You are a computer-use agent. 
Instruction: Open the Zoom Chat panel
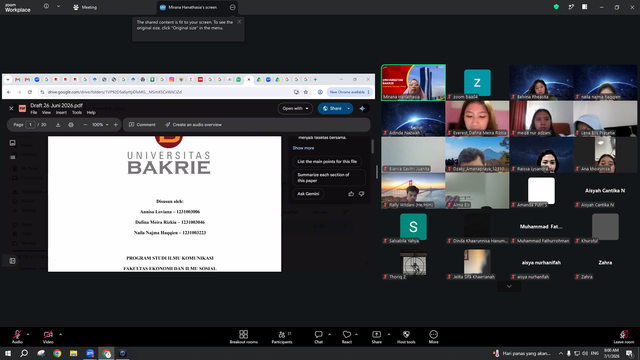point(318,337)
